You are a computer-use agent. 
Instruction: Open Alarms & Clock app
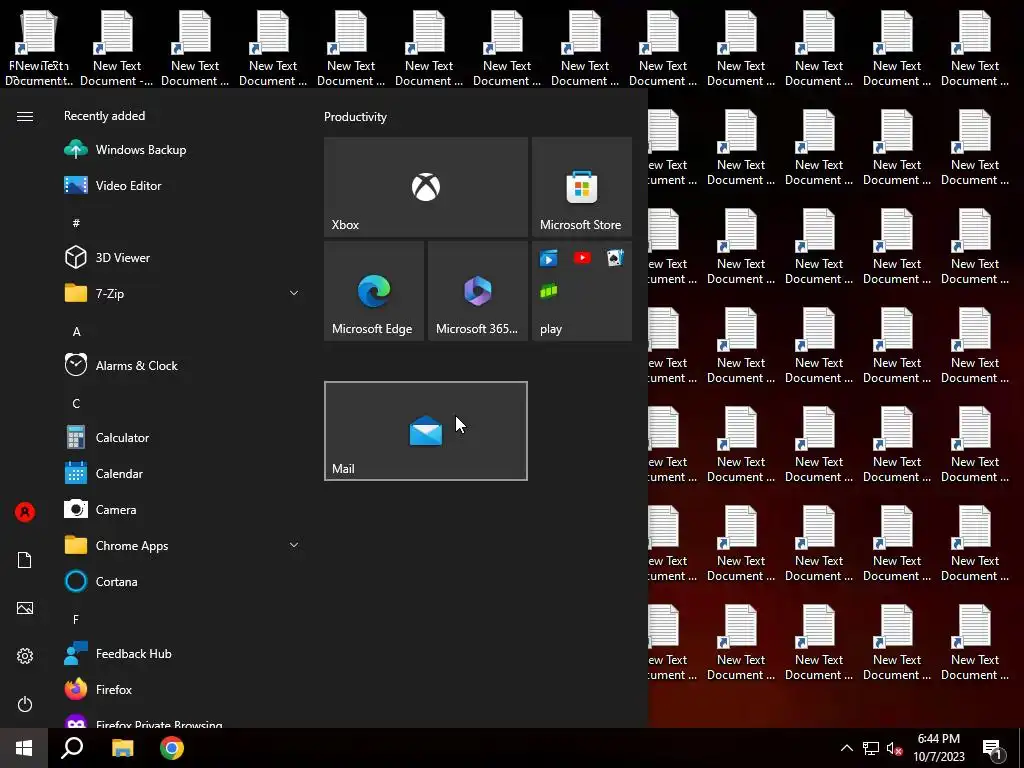[182, 366]
